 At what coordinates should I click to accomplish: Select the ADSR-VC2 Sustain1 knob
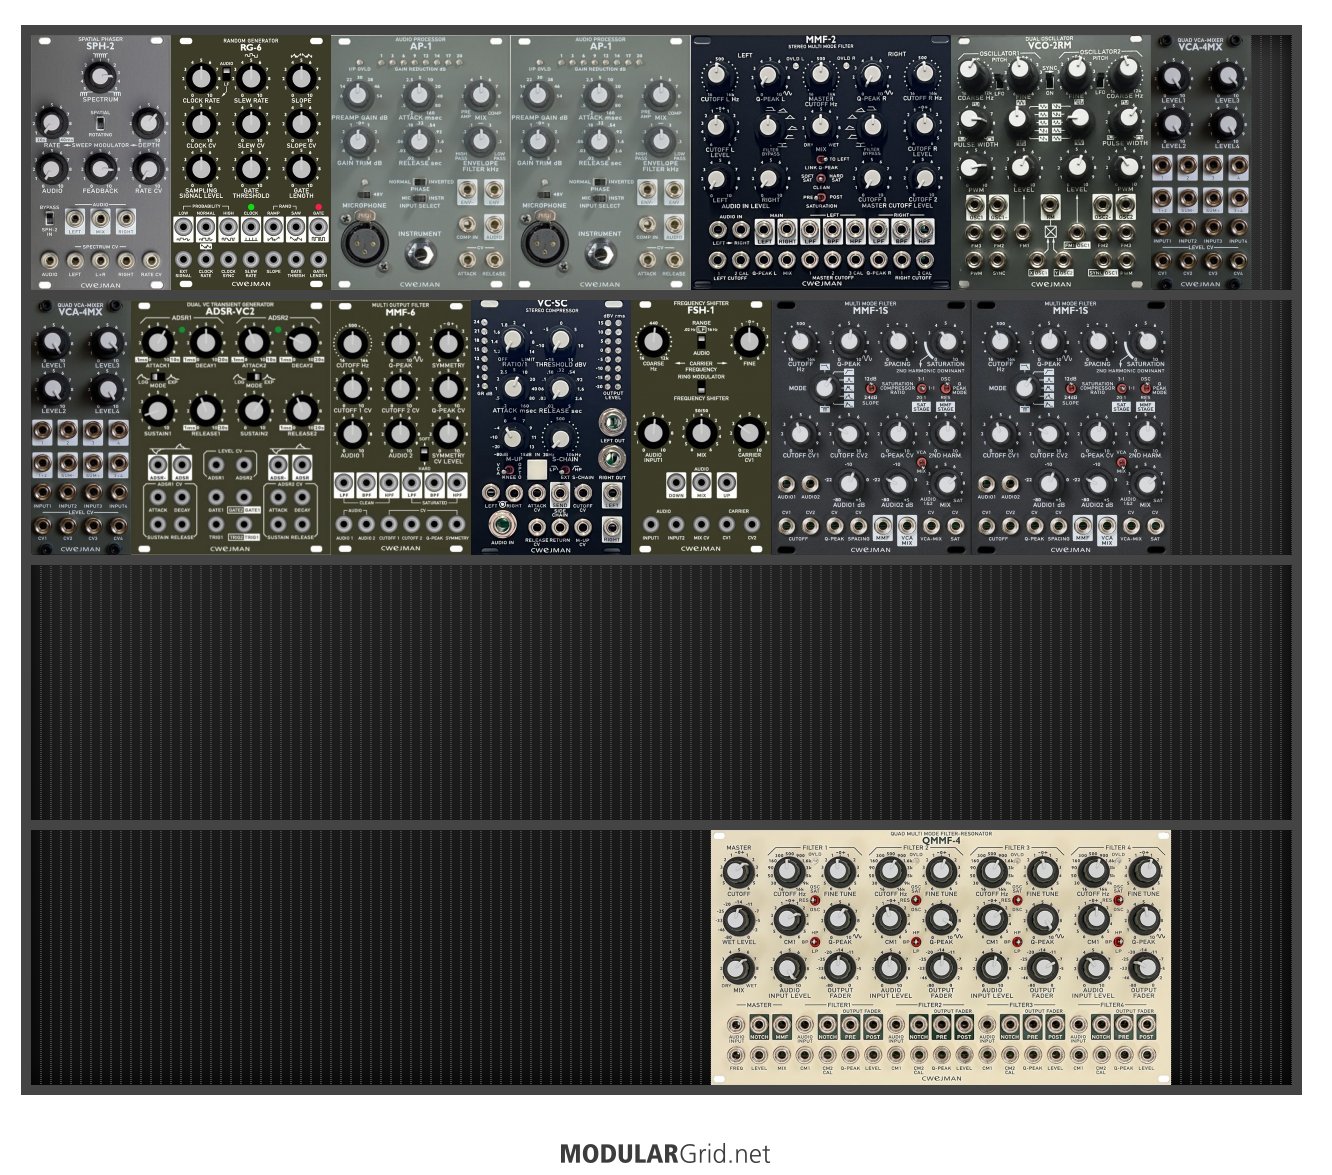pos(157,410)
